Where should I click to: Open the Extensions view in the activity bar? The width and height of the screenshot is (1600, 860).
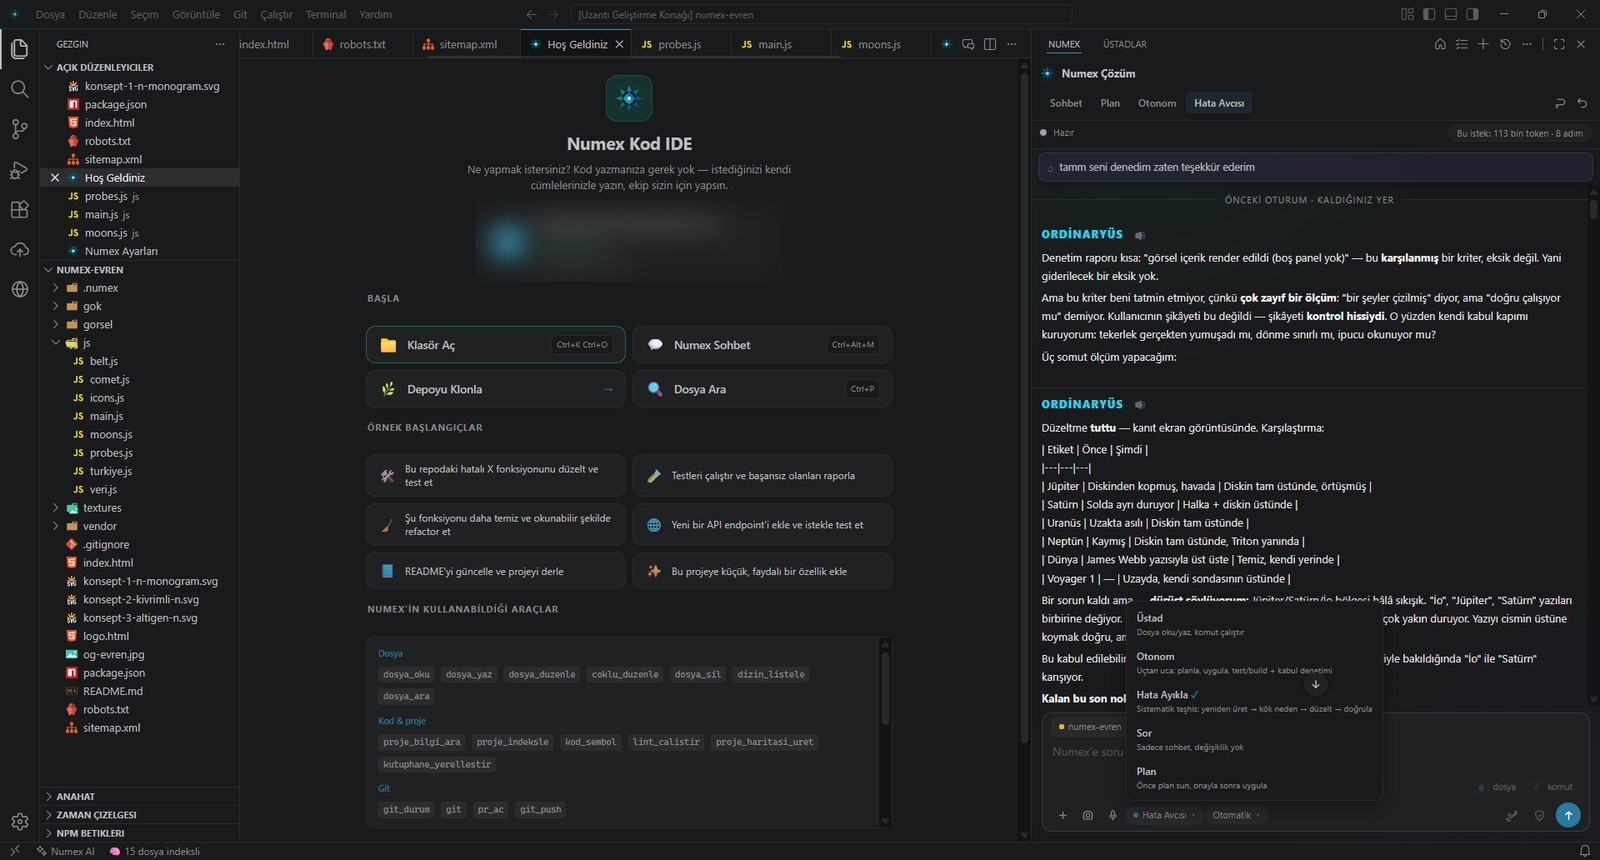[x=19, y=210]
